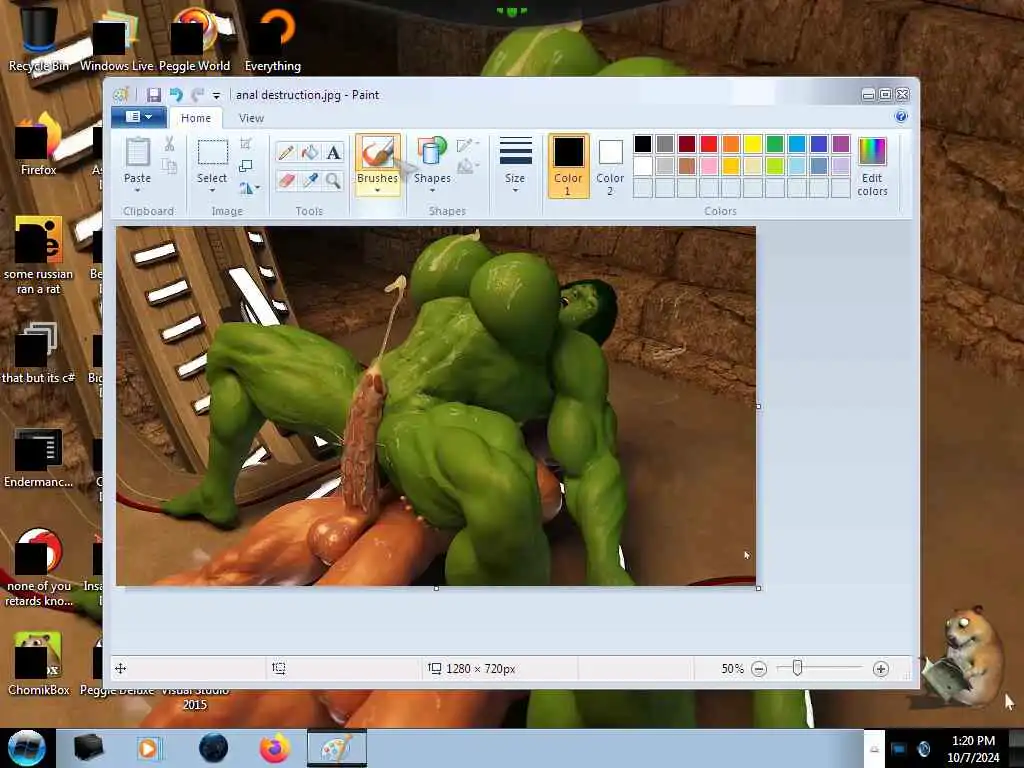This screenshot has width=1024, height=768.
Task: Open the media player taskbar icon
Action: [149, 748]
